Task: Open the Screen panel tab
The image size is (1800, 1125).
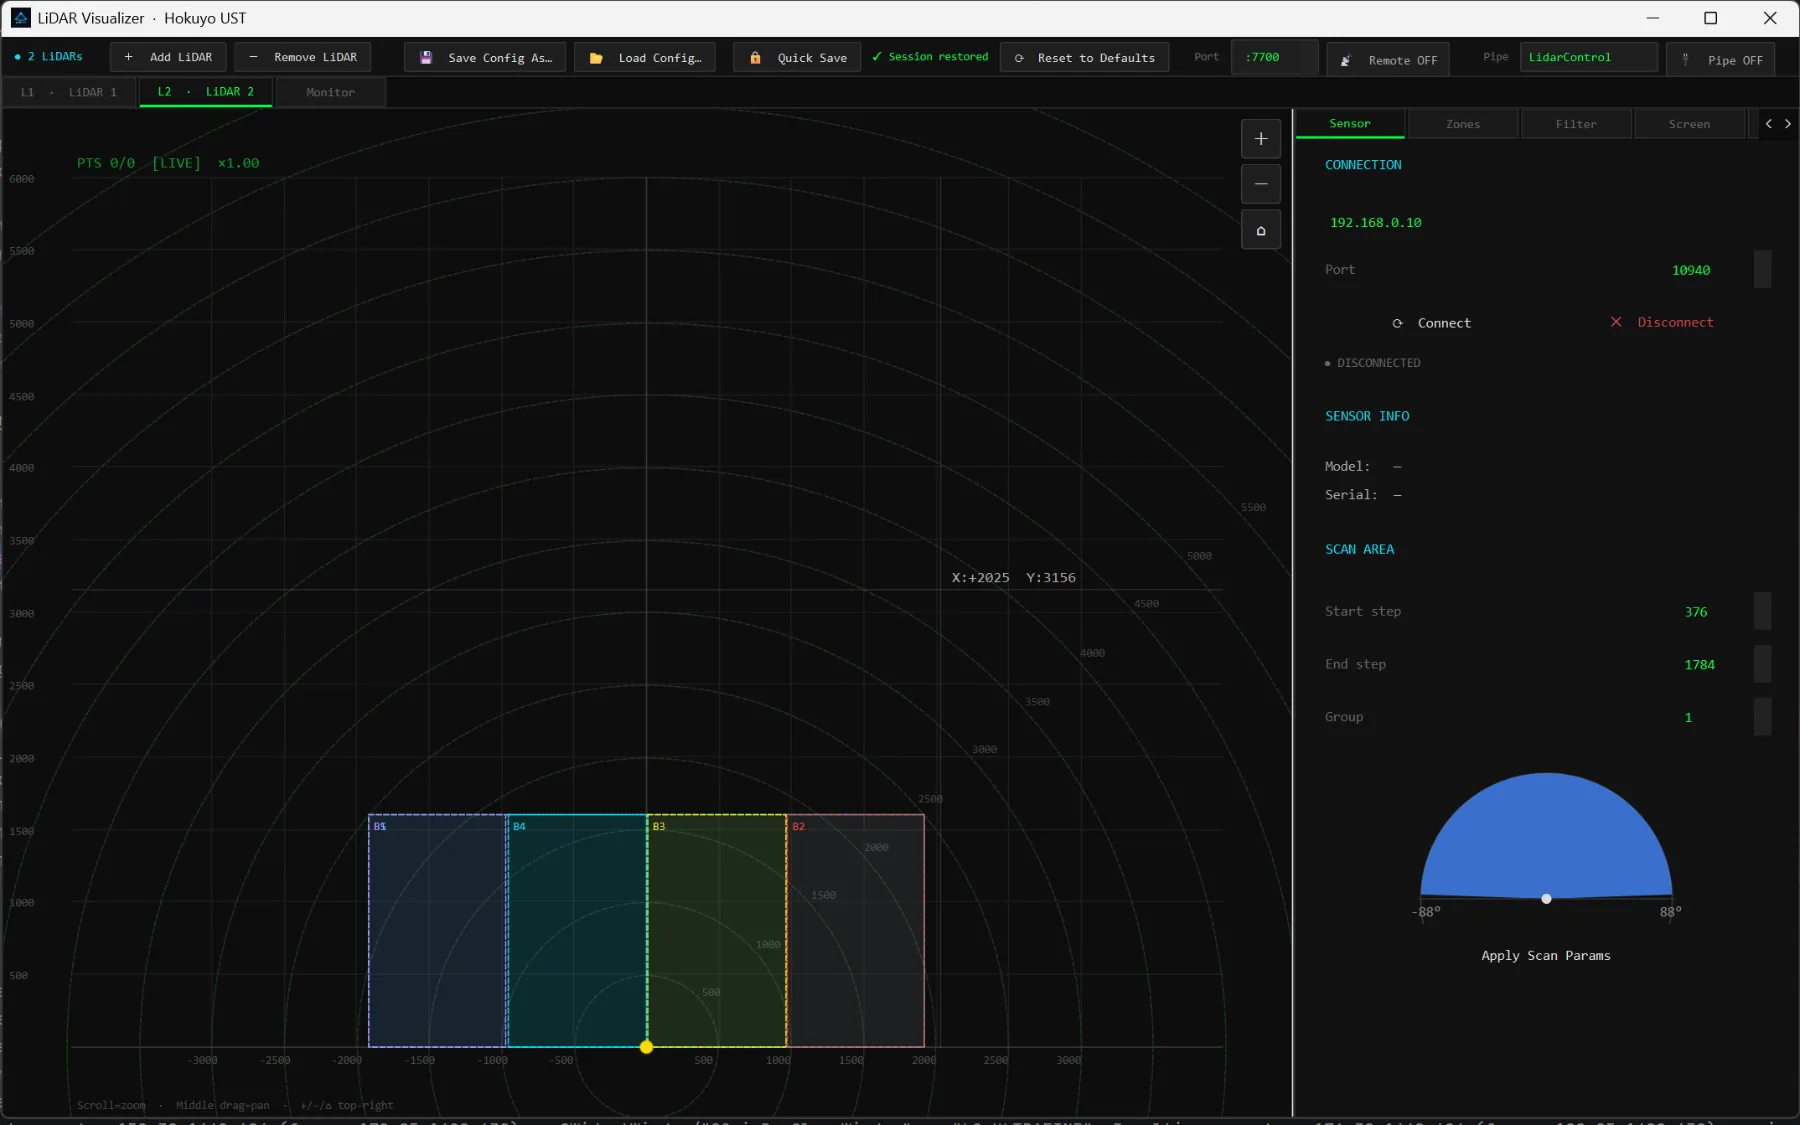Action: [1689, 124]
